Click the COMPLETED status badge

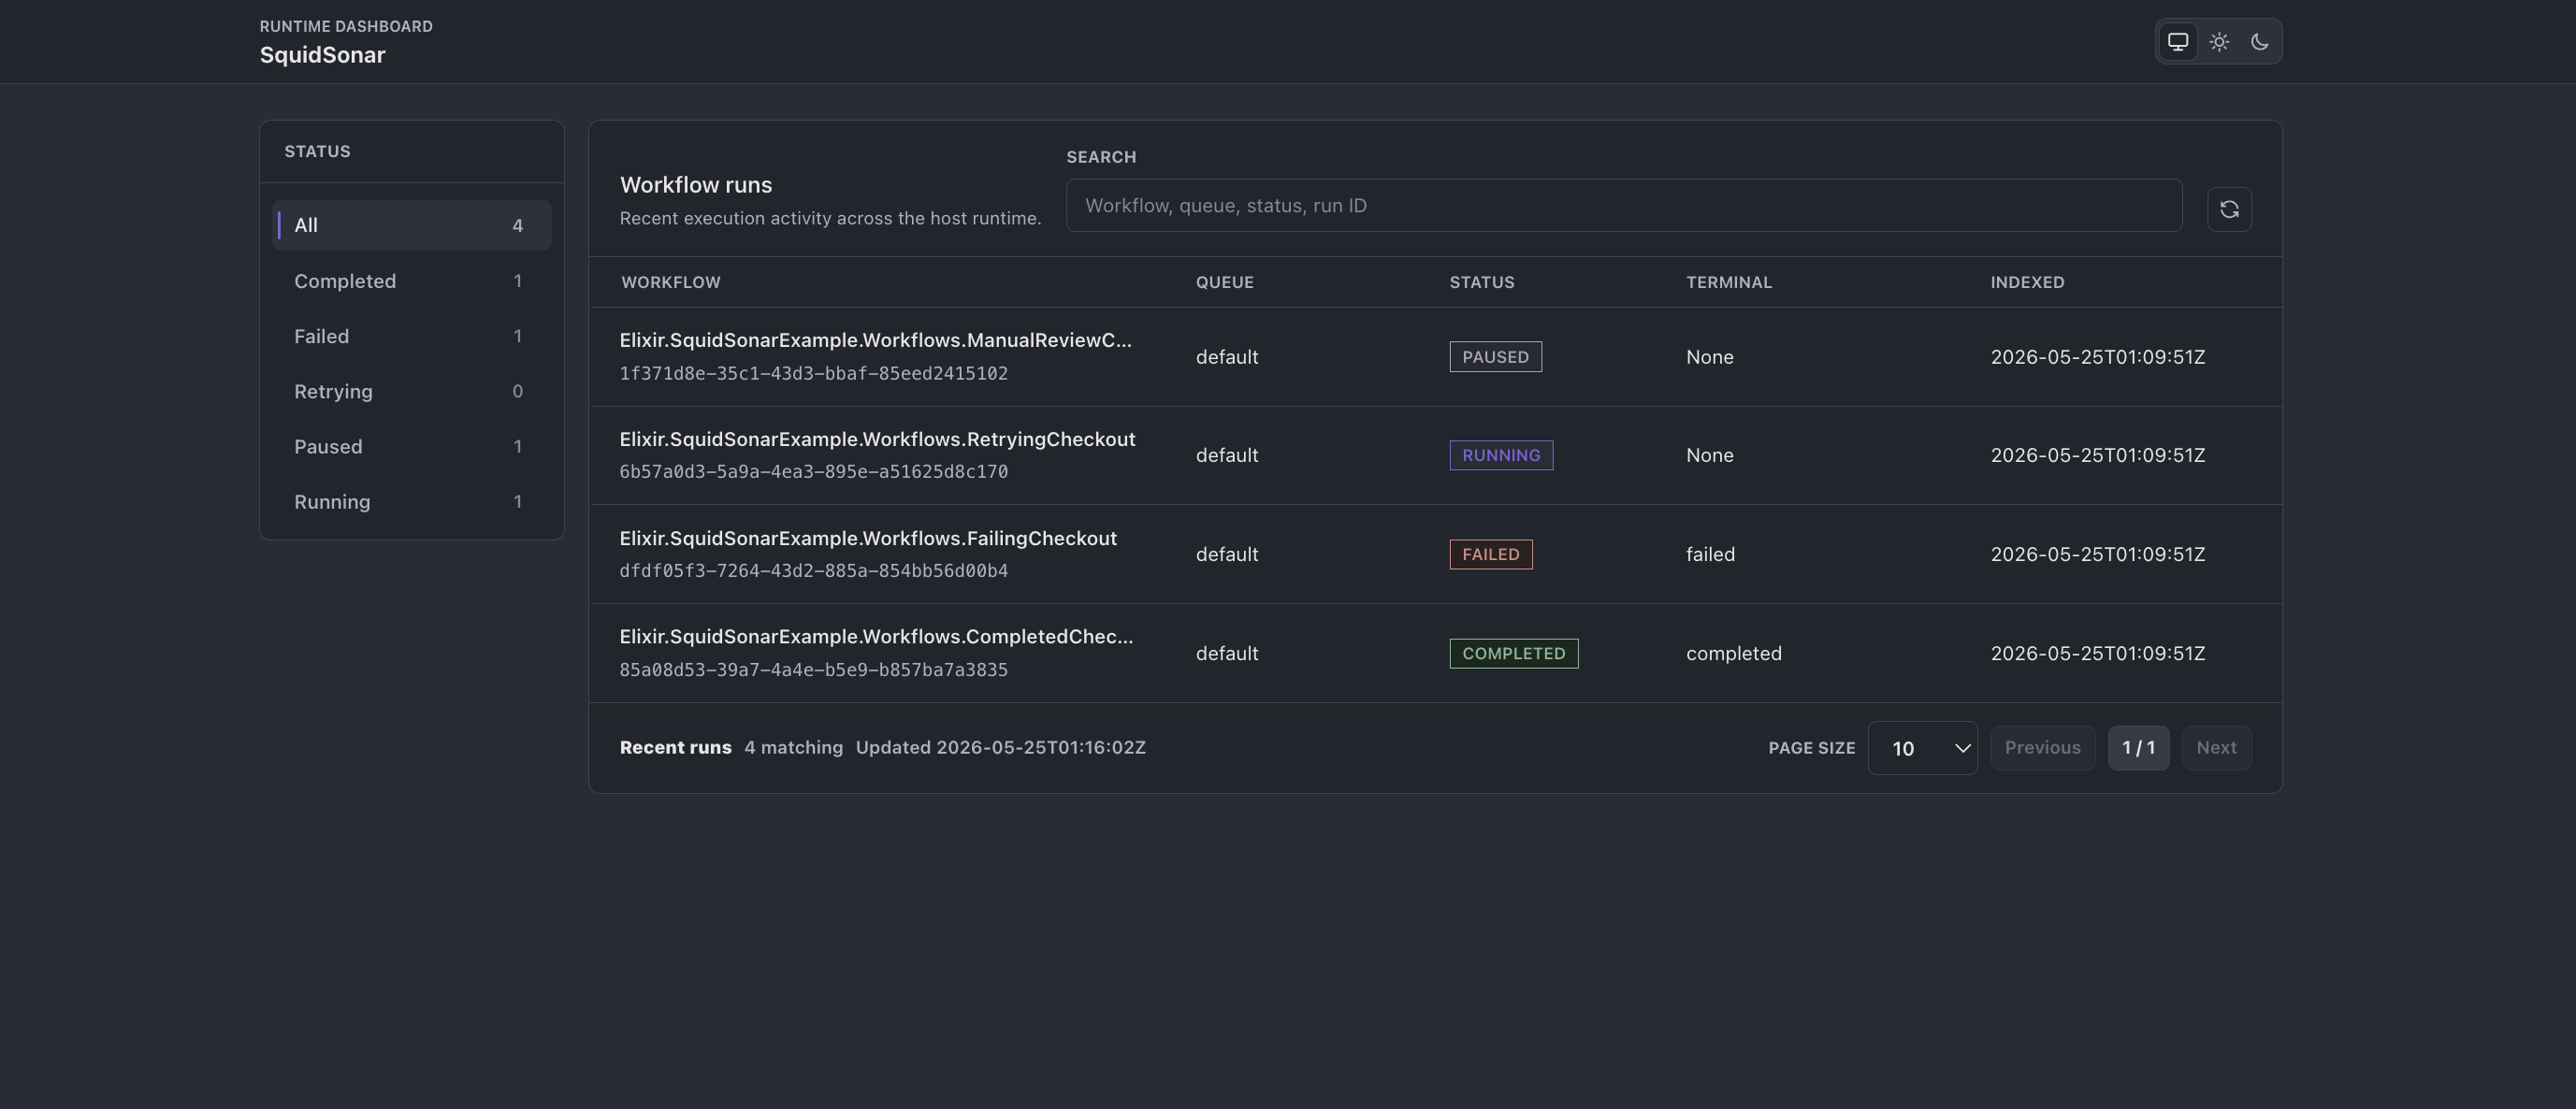pyautogui.click(x=1513, y=653)
